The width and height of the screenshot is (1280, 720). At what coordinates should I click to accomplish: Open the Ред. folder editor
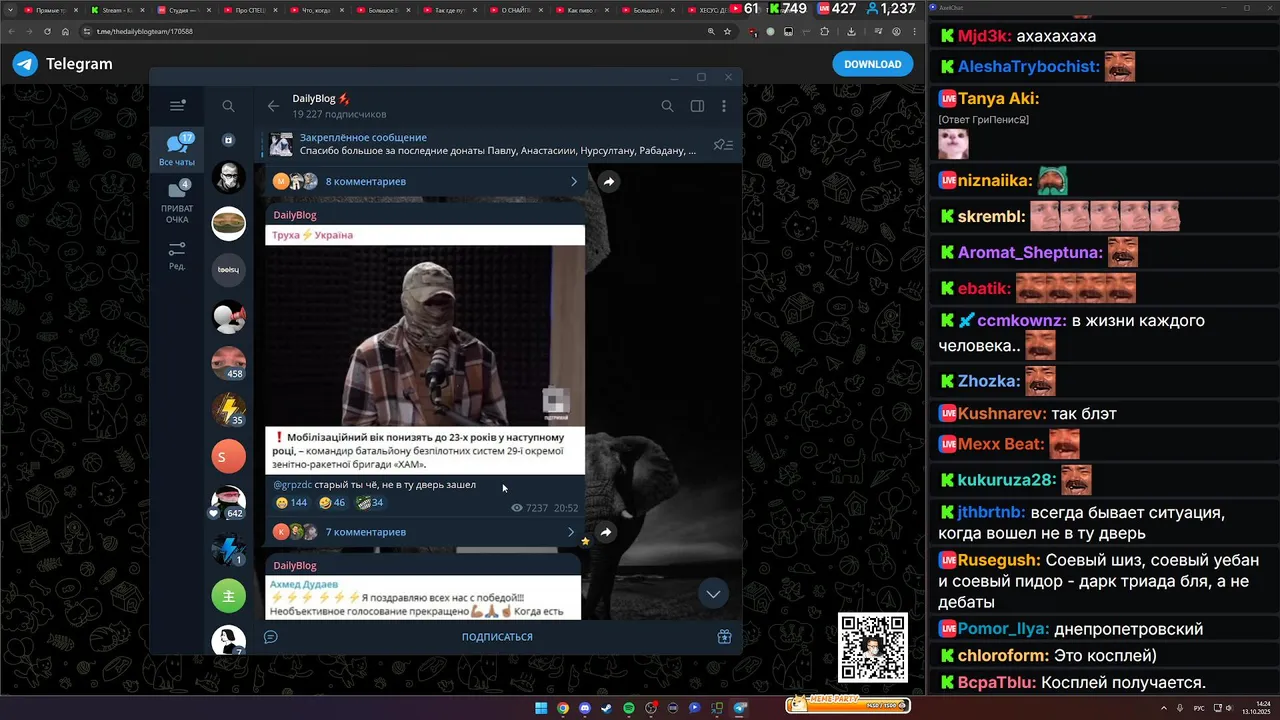(x=177, y=256)
